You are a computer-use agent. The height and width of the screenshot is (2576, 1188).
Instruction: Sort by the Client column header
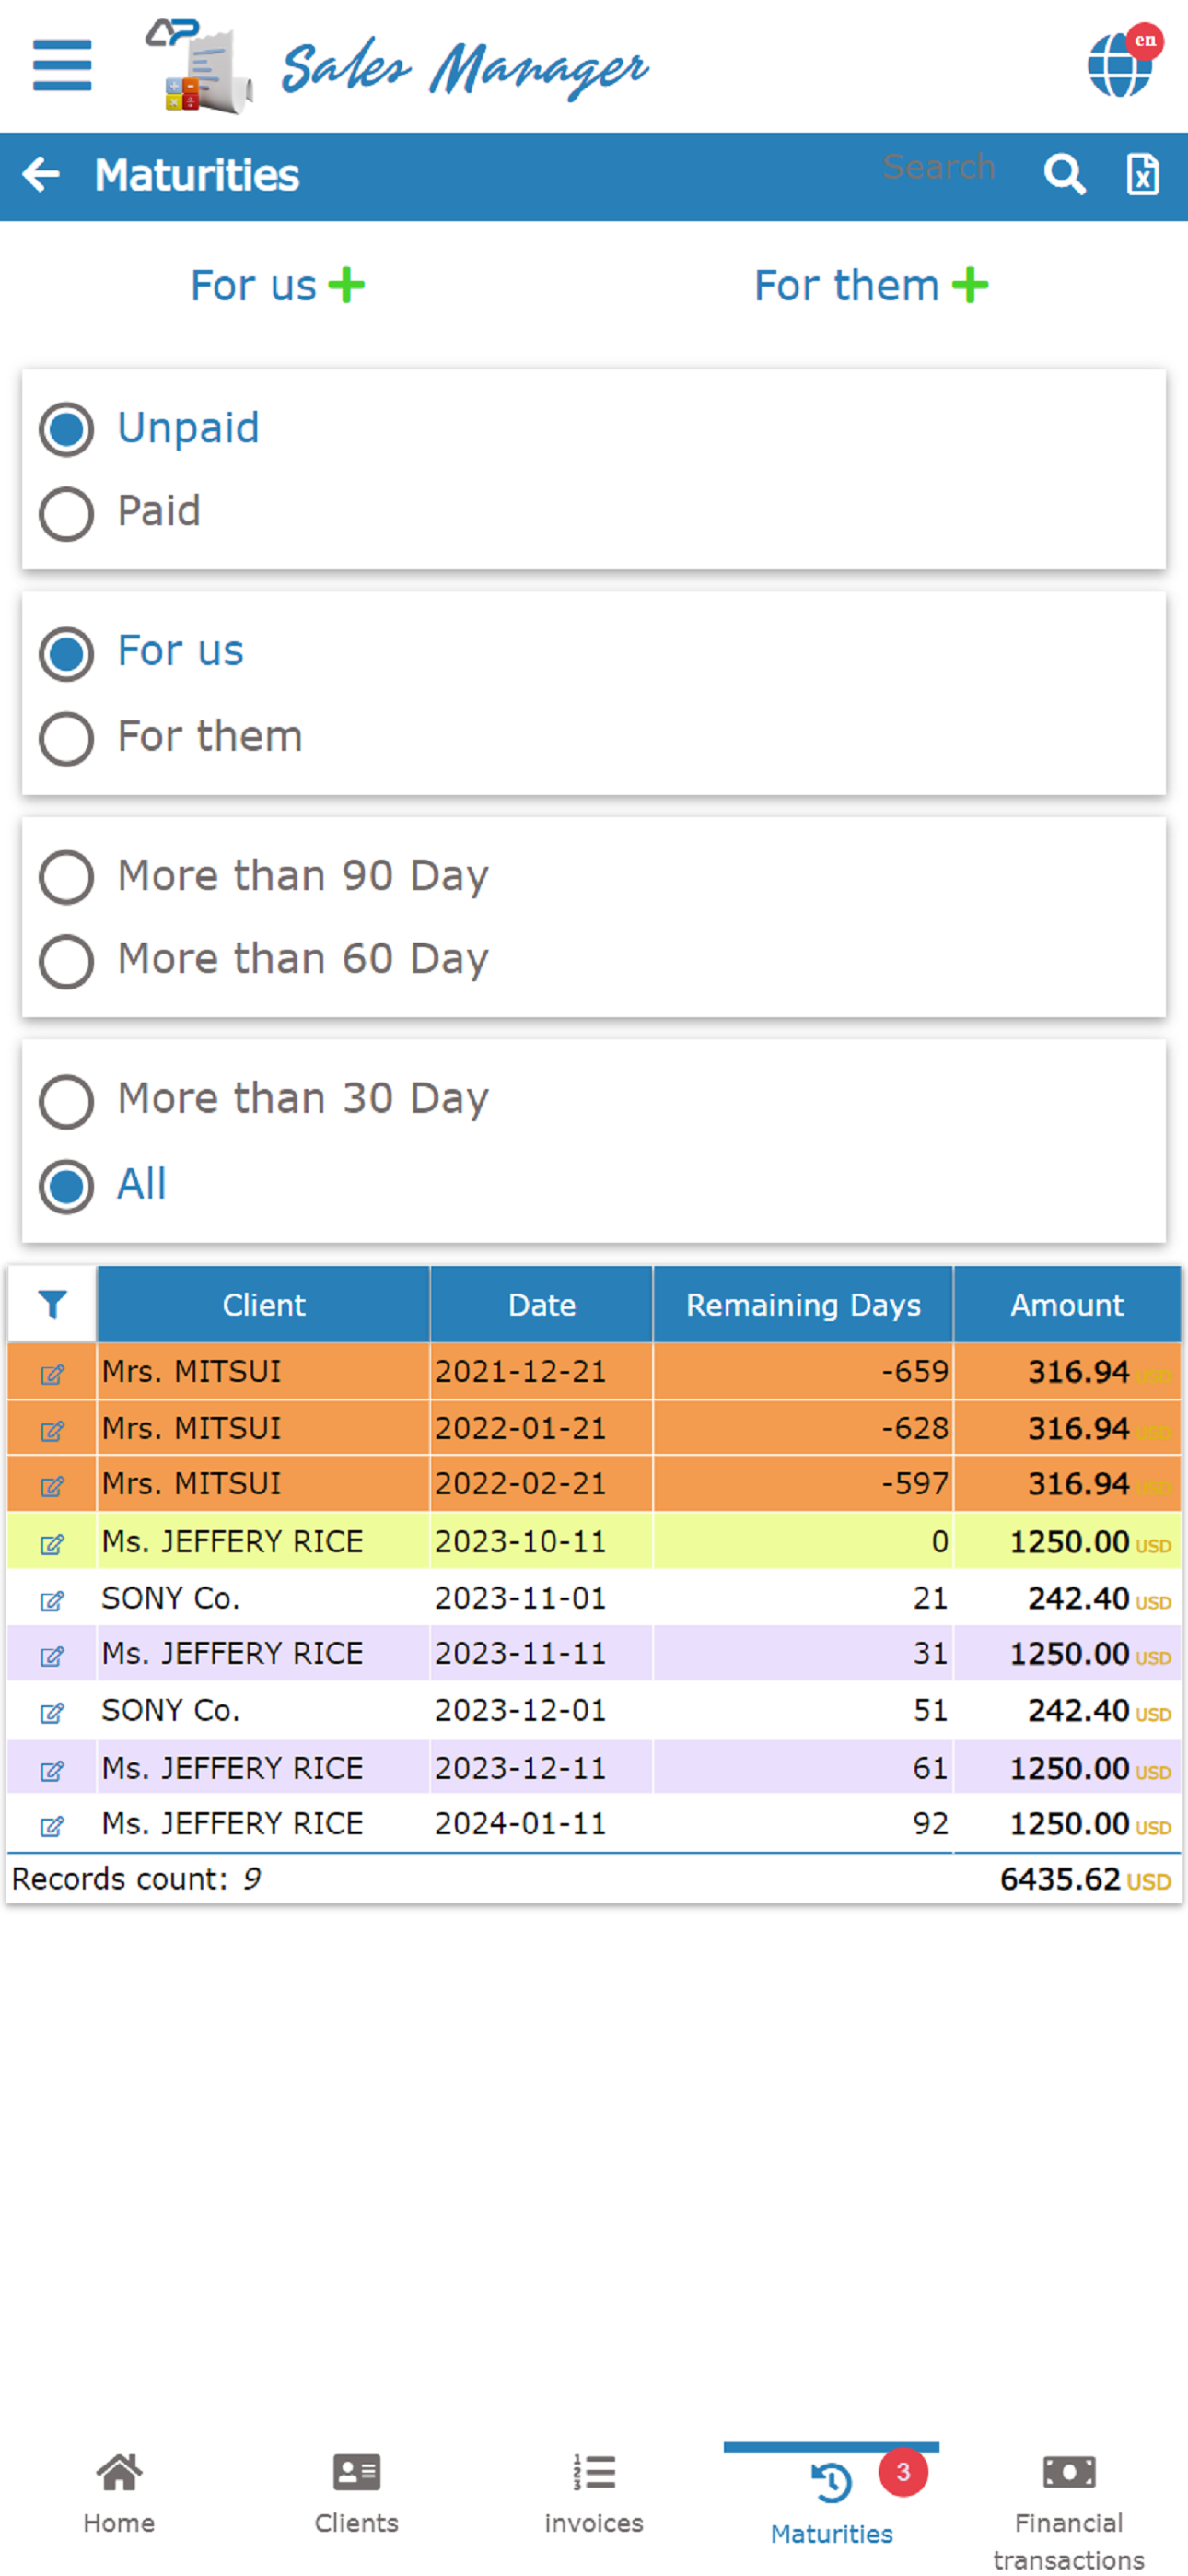[263, 1304]
